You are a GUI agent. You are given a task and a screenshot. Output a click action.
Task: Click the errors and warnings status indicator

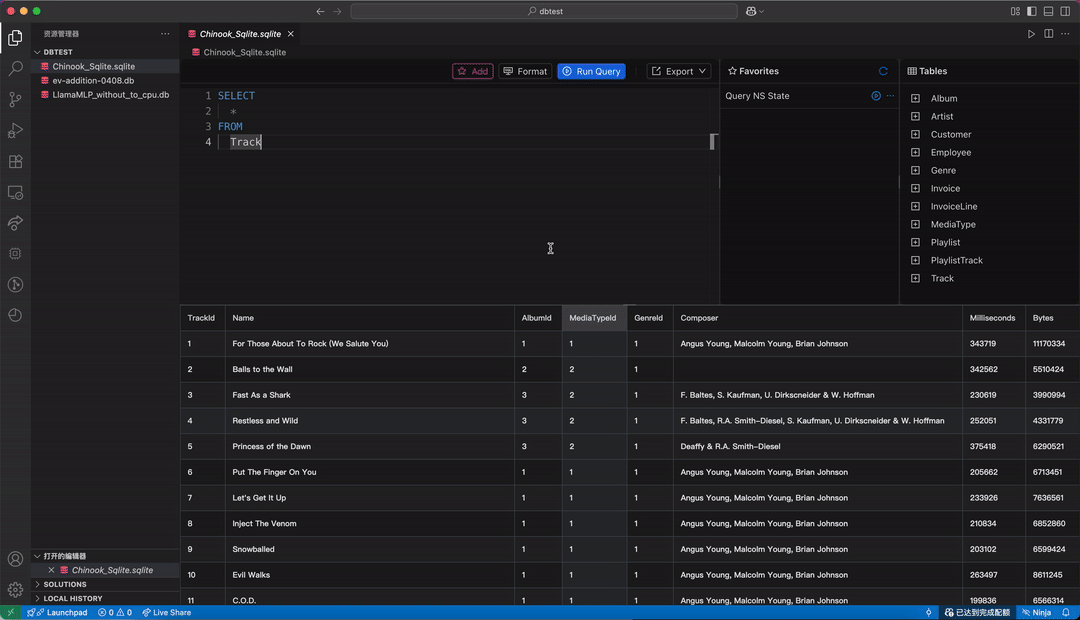tap(115, 612)
